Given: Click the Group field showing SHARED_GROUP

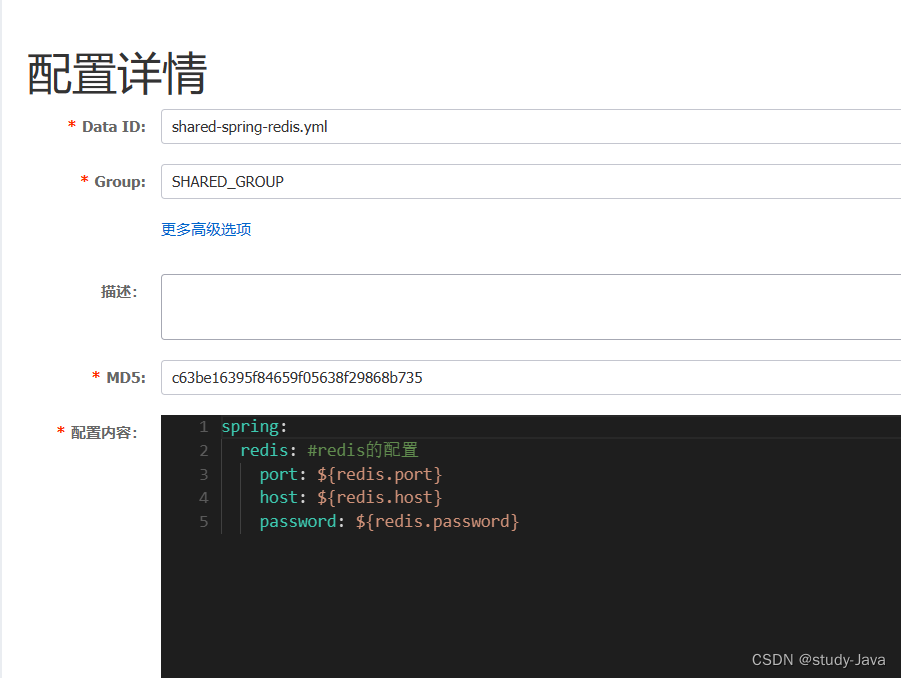Looking at the screenshot, I should coord(531,182).
